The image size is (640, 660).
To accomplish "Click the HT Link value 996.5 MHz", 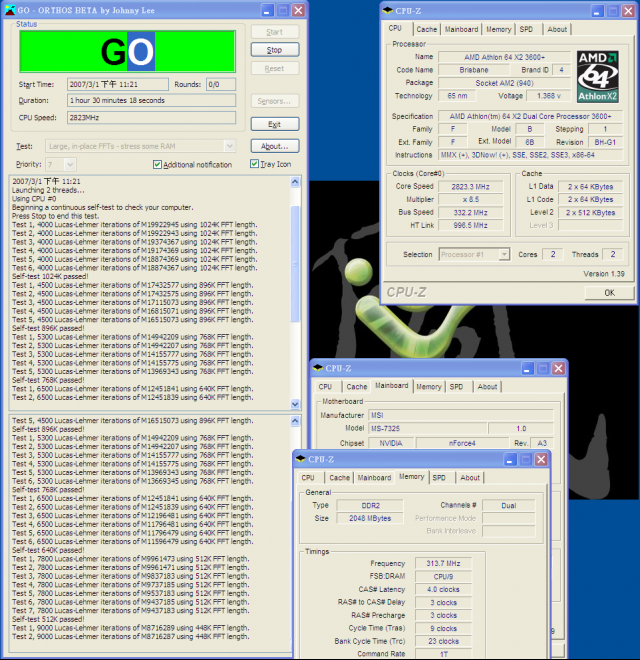I will pyautogui.click(x=470, y=225).
